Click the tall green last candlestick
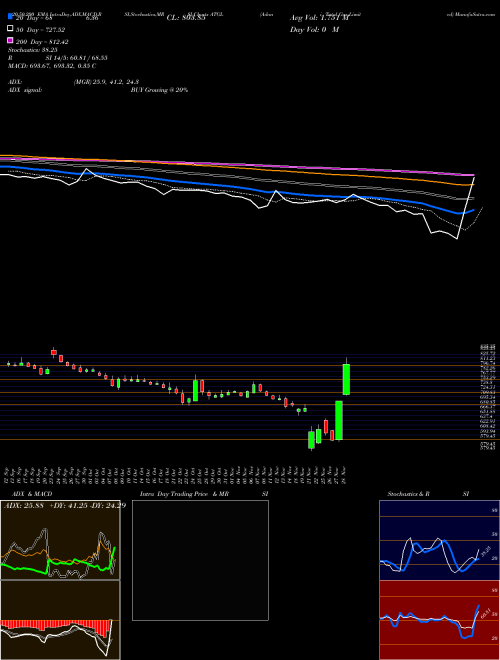Image resolution: width=500 pixels, height=660 pixels. (346, 379)
